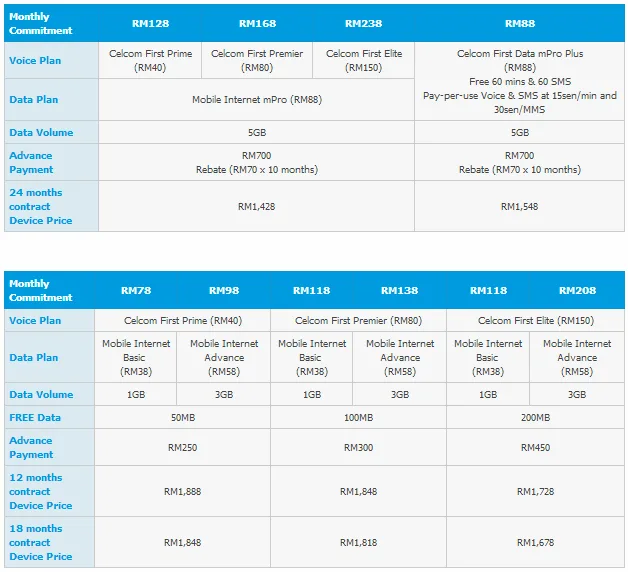Click the Celcom First Data mPro Plus text
Image resolution: width=628 pixels, height=572 pixels.
(519, 54)
